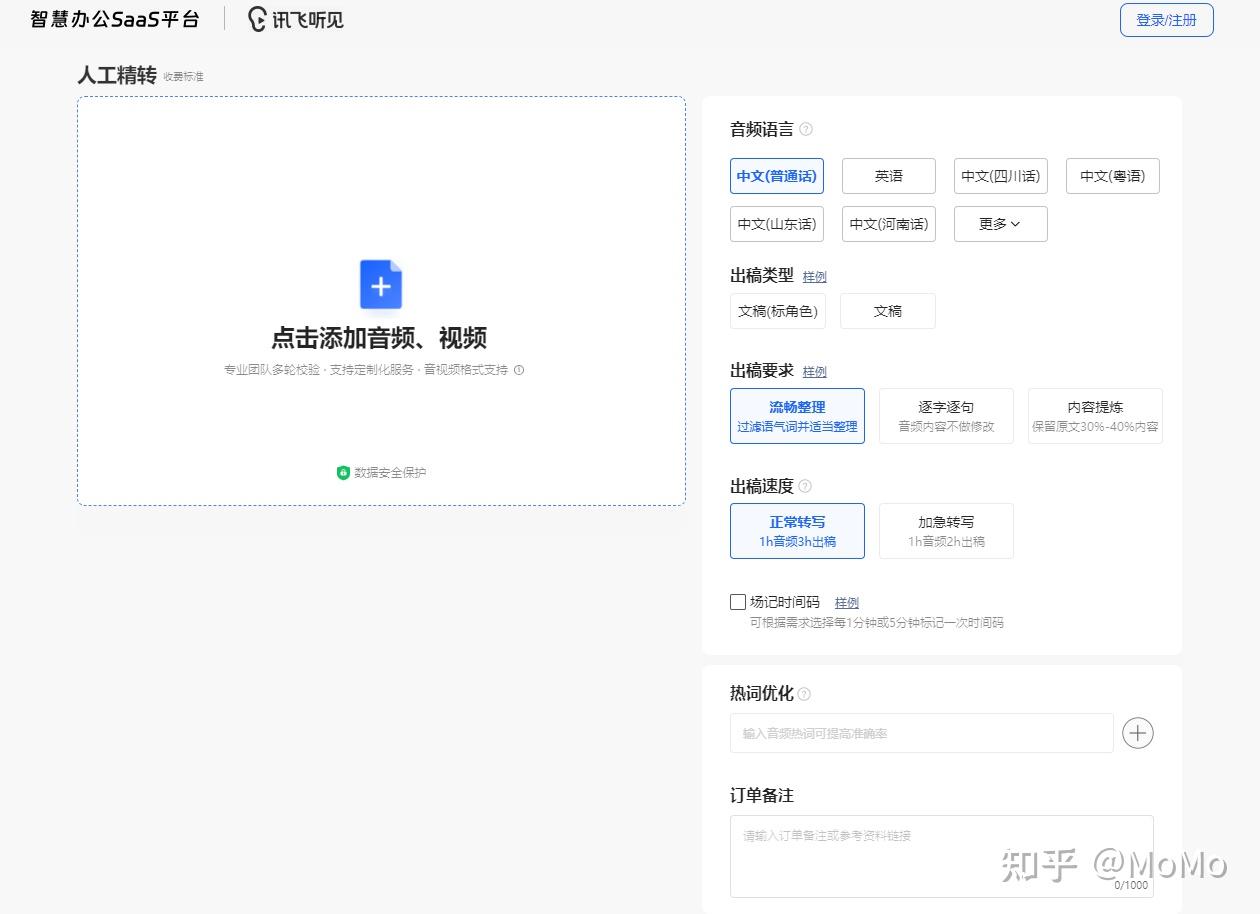
Task: Select 流畅整理 output requirement
Action: [x=798, y=416]
